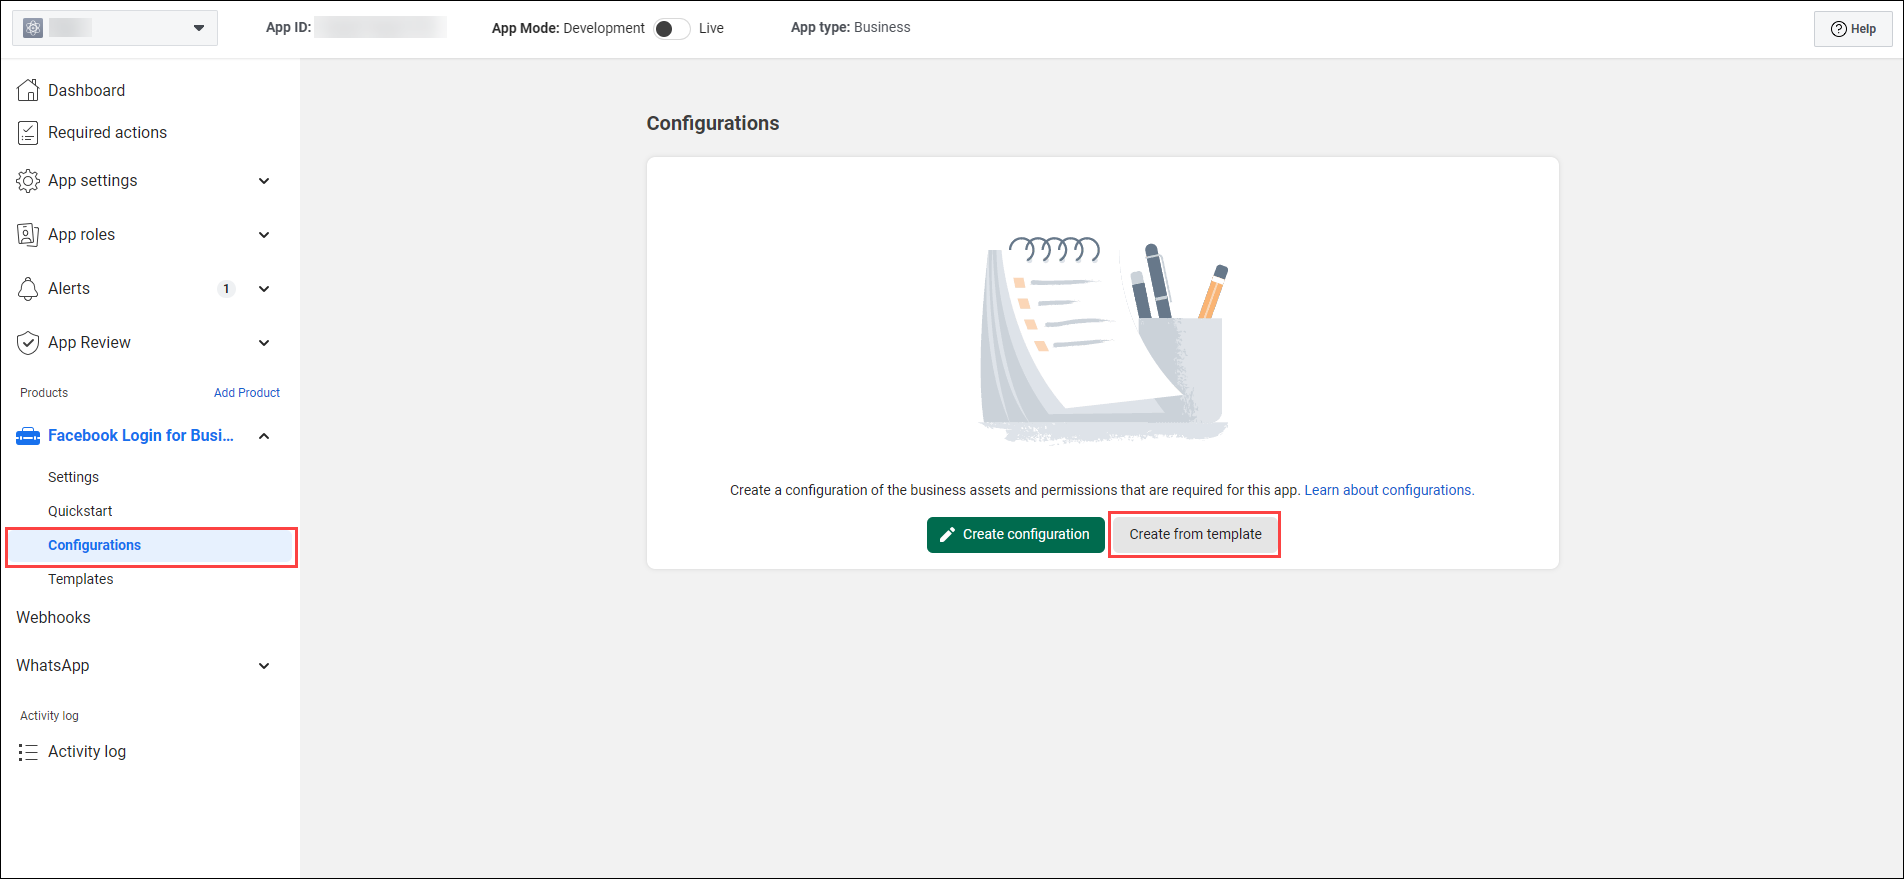This screenshot has height=879, width=1904.
Task: Click the Required actions checklist icon
Action: [x=28, y=133]
